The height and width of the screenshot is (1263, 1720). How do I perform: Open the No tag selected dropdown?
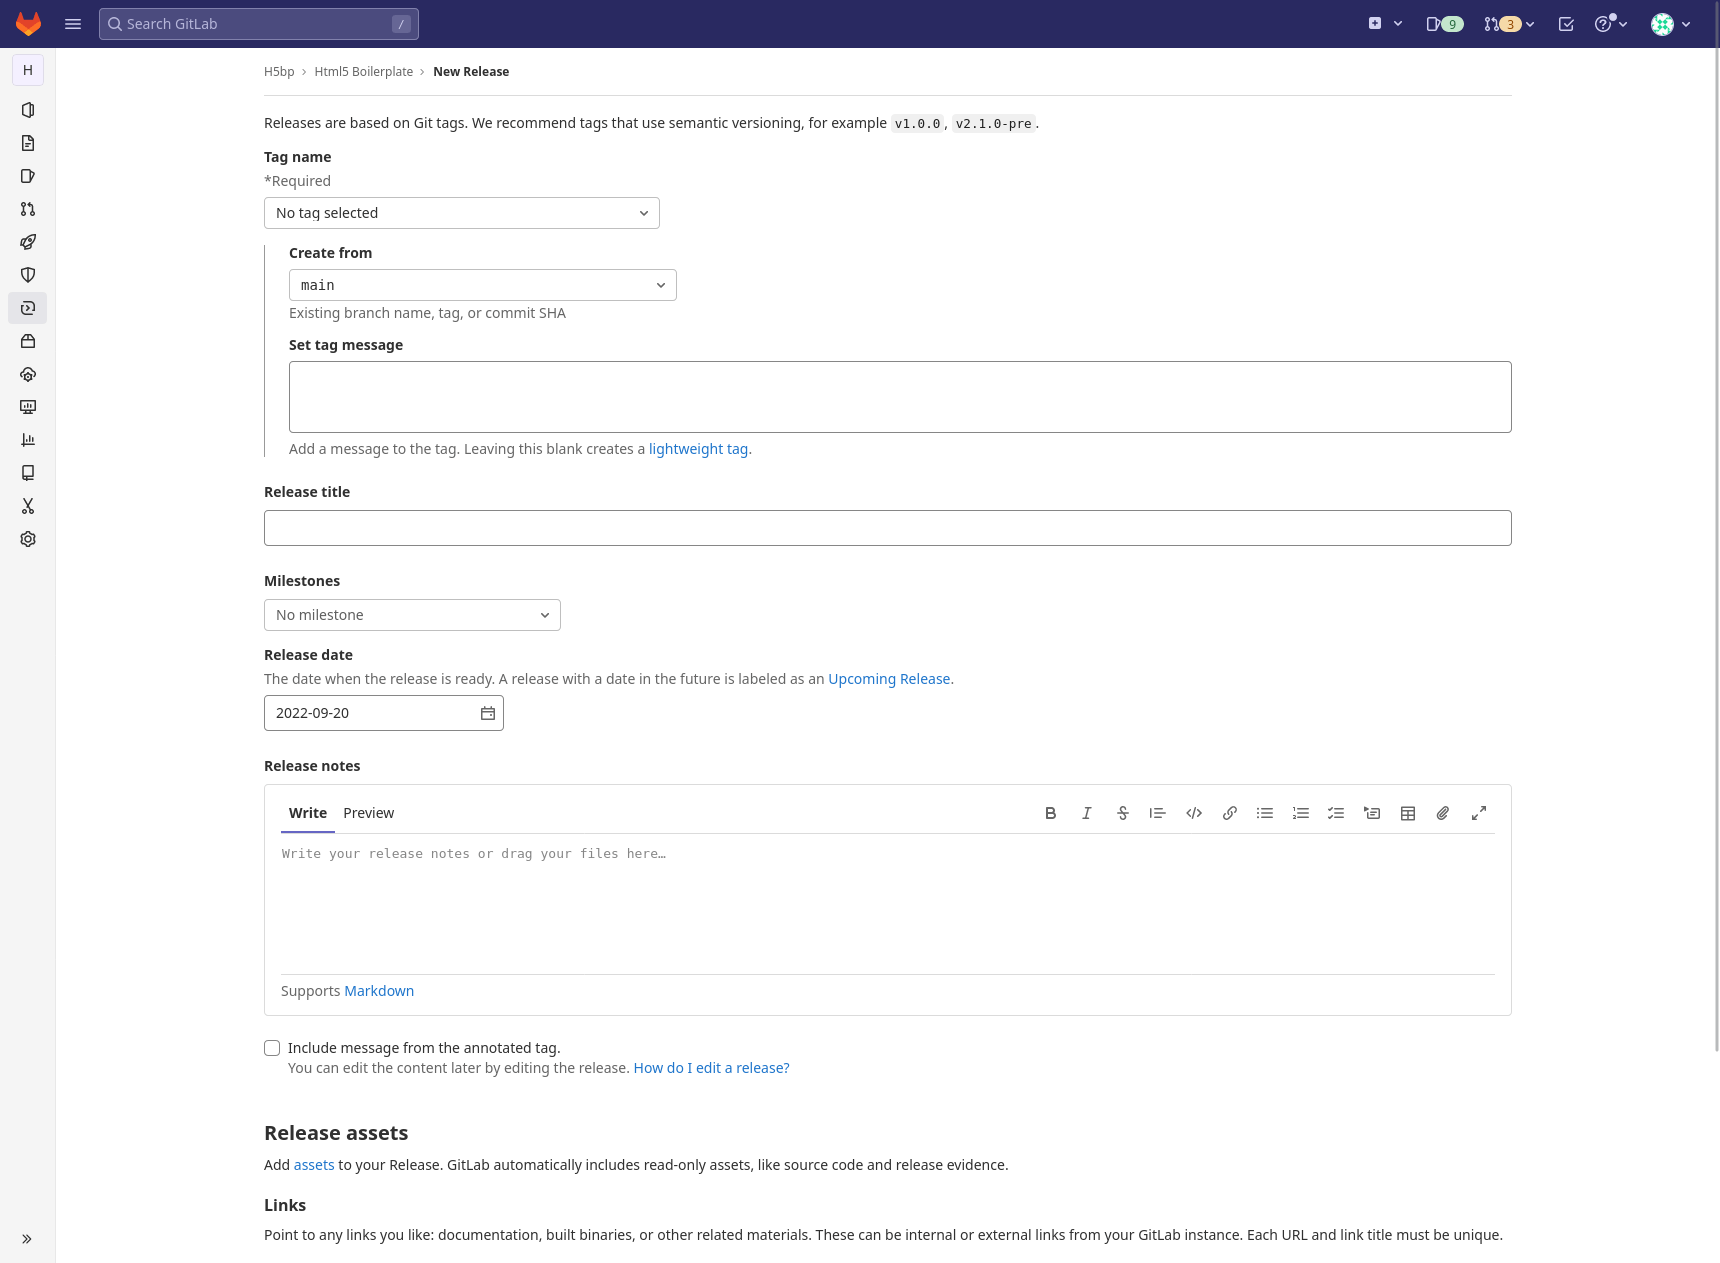click(x=461, y=213)
